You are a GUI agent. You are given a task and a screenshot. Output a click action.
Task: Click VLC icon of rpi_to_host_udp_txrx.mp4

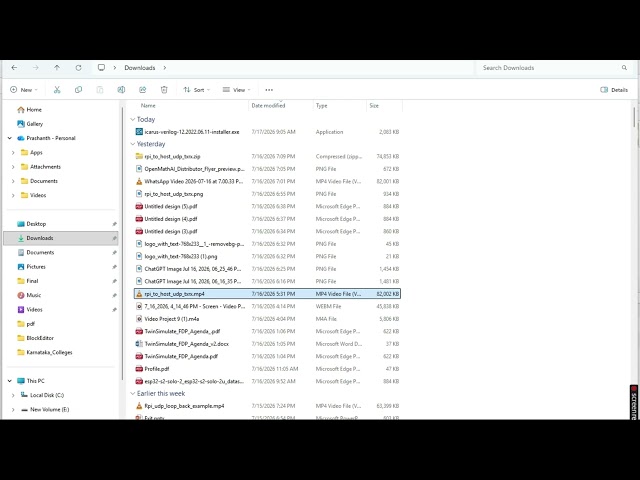pos(139,294)
